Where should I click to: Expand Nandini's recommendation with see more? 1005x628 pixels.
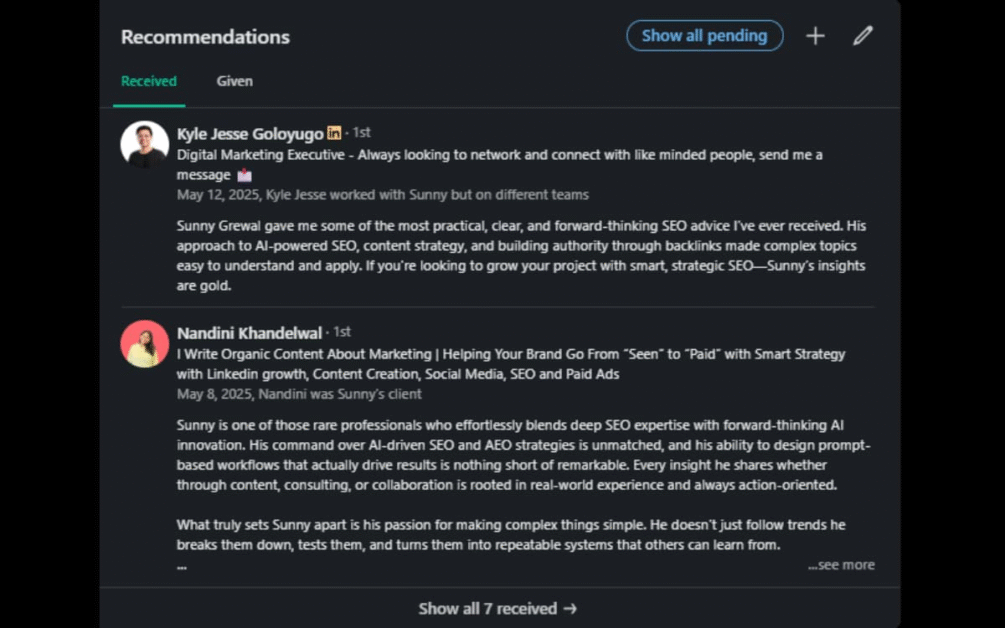pyautogui.click(x=841, y=565)
